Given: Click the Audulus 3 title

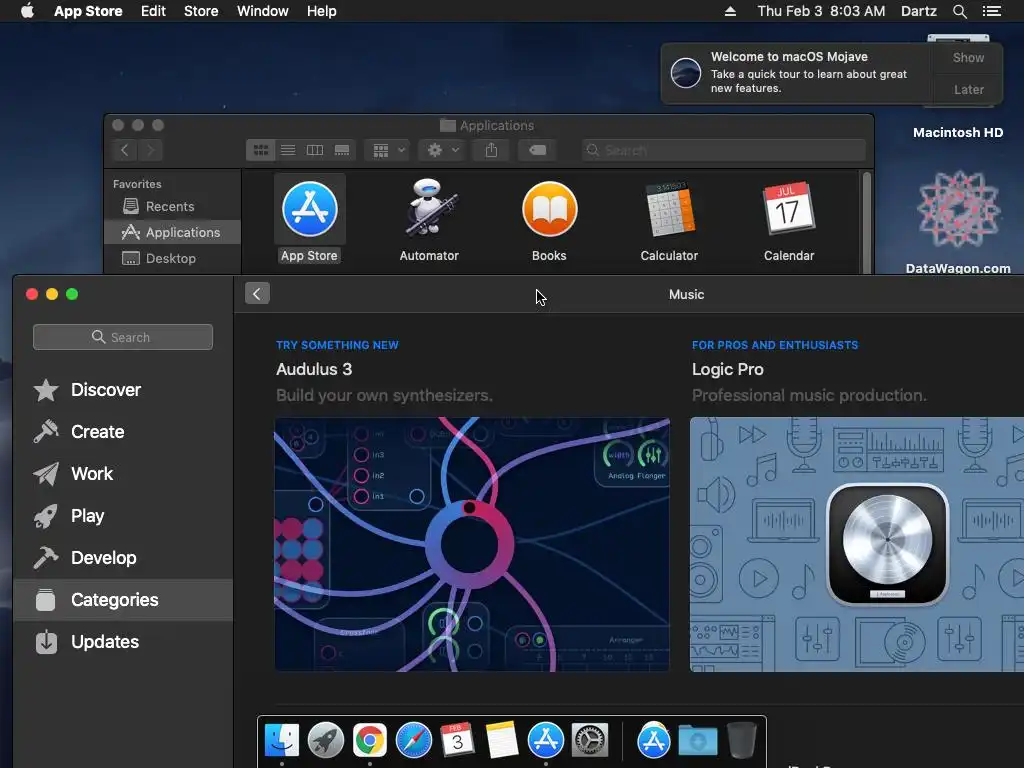Looking at the screenshot, I should point(314,369).
